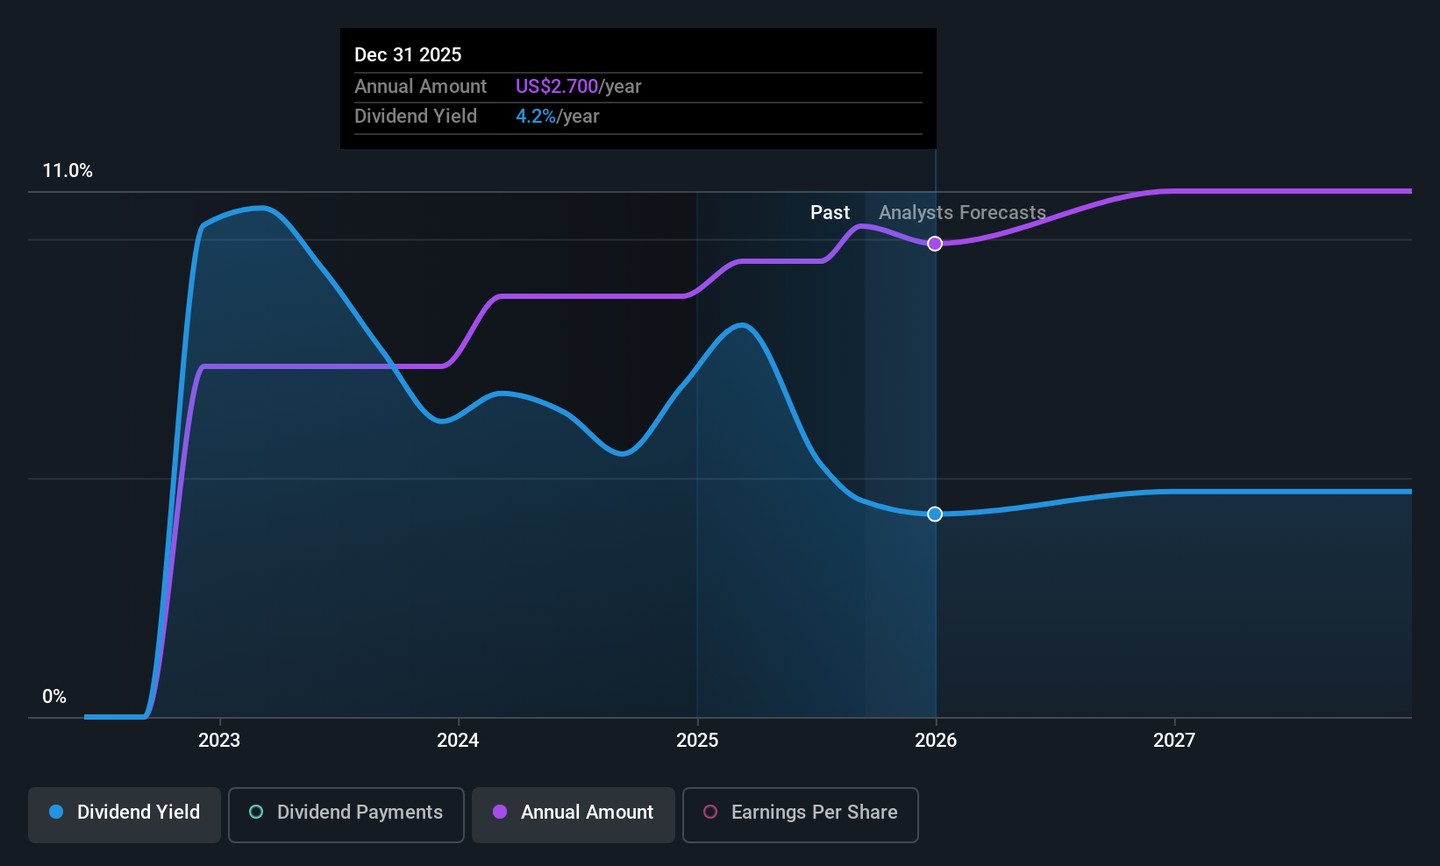Click the purple Annual Amount legend dot

pyautogui.click(x=500, y=812)
